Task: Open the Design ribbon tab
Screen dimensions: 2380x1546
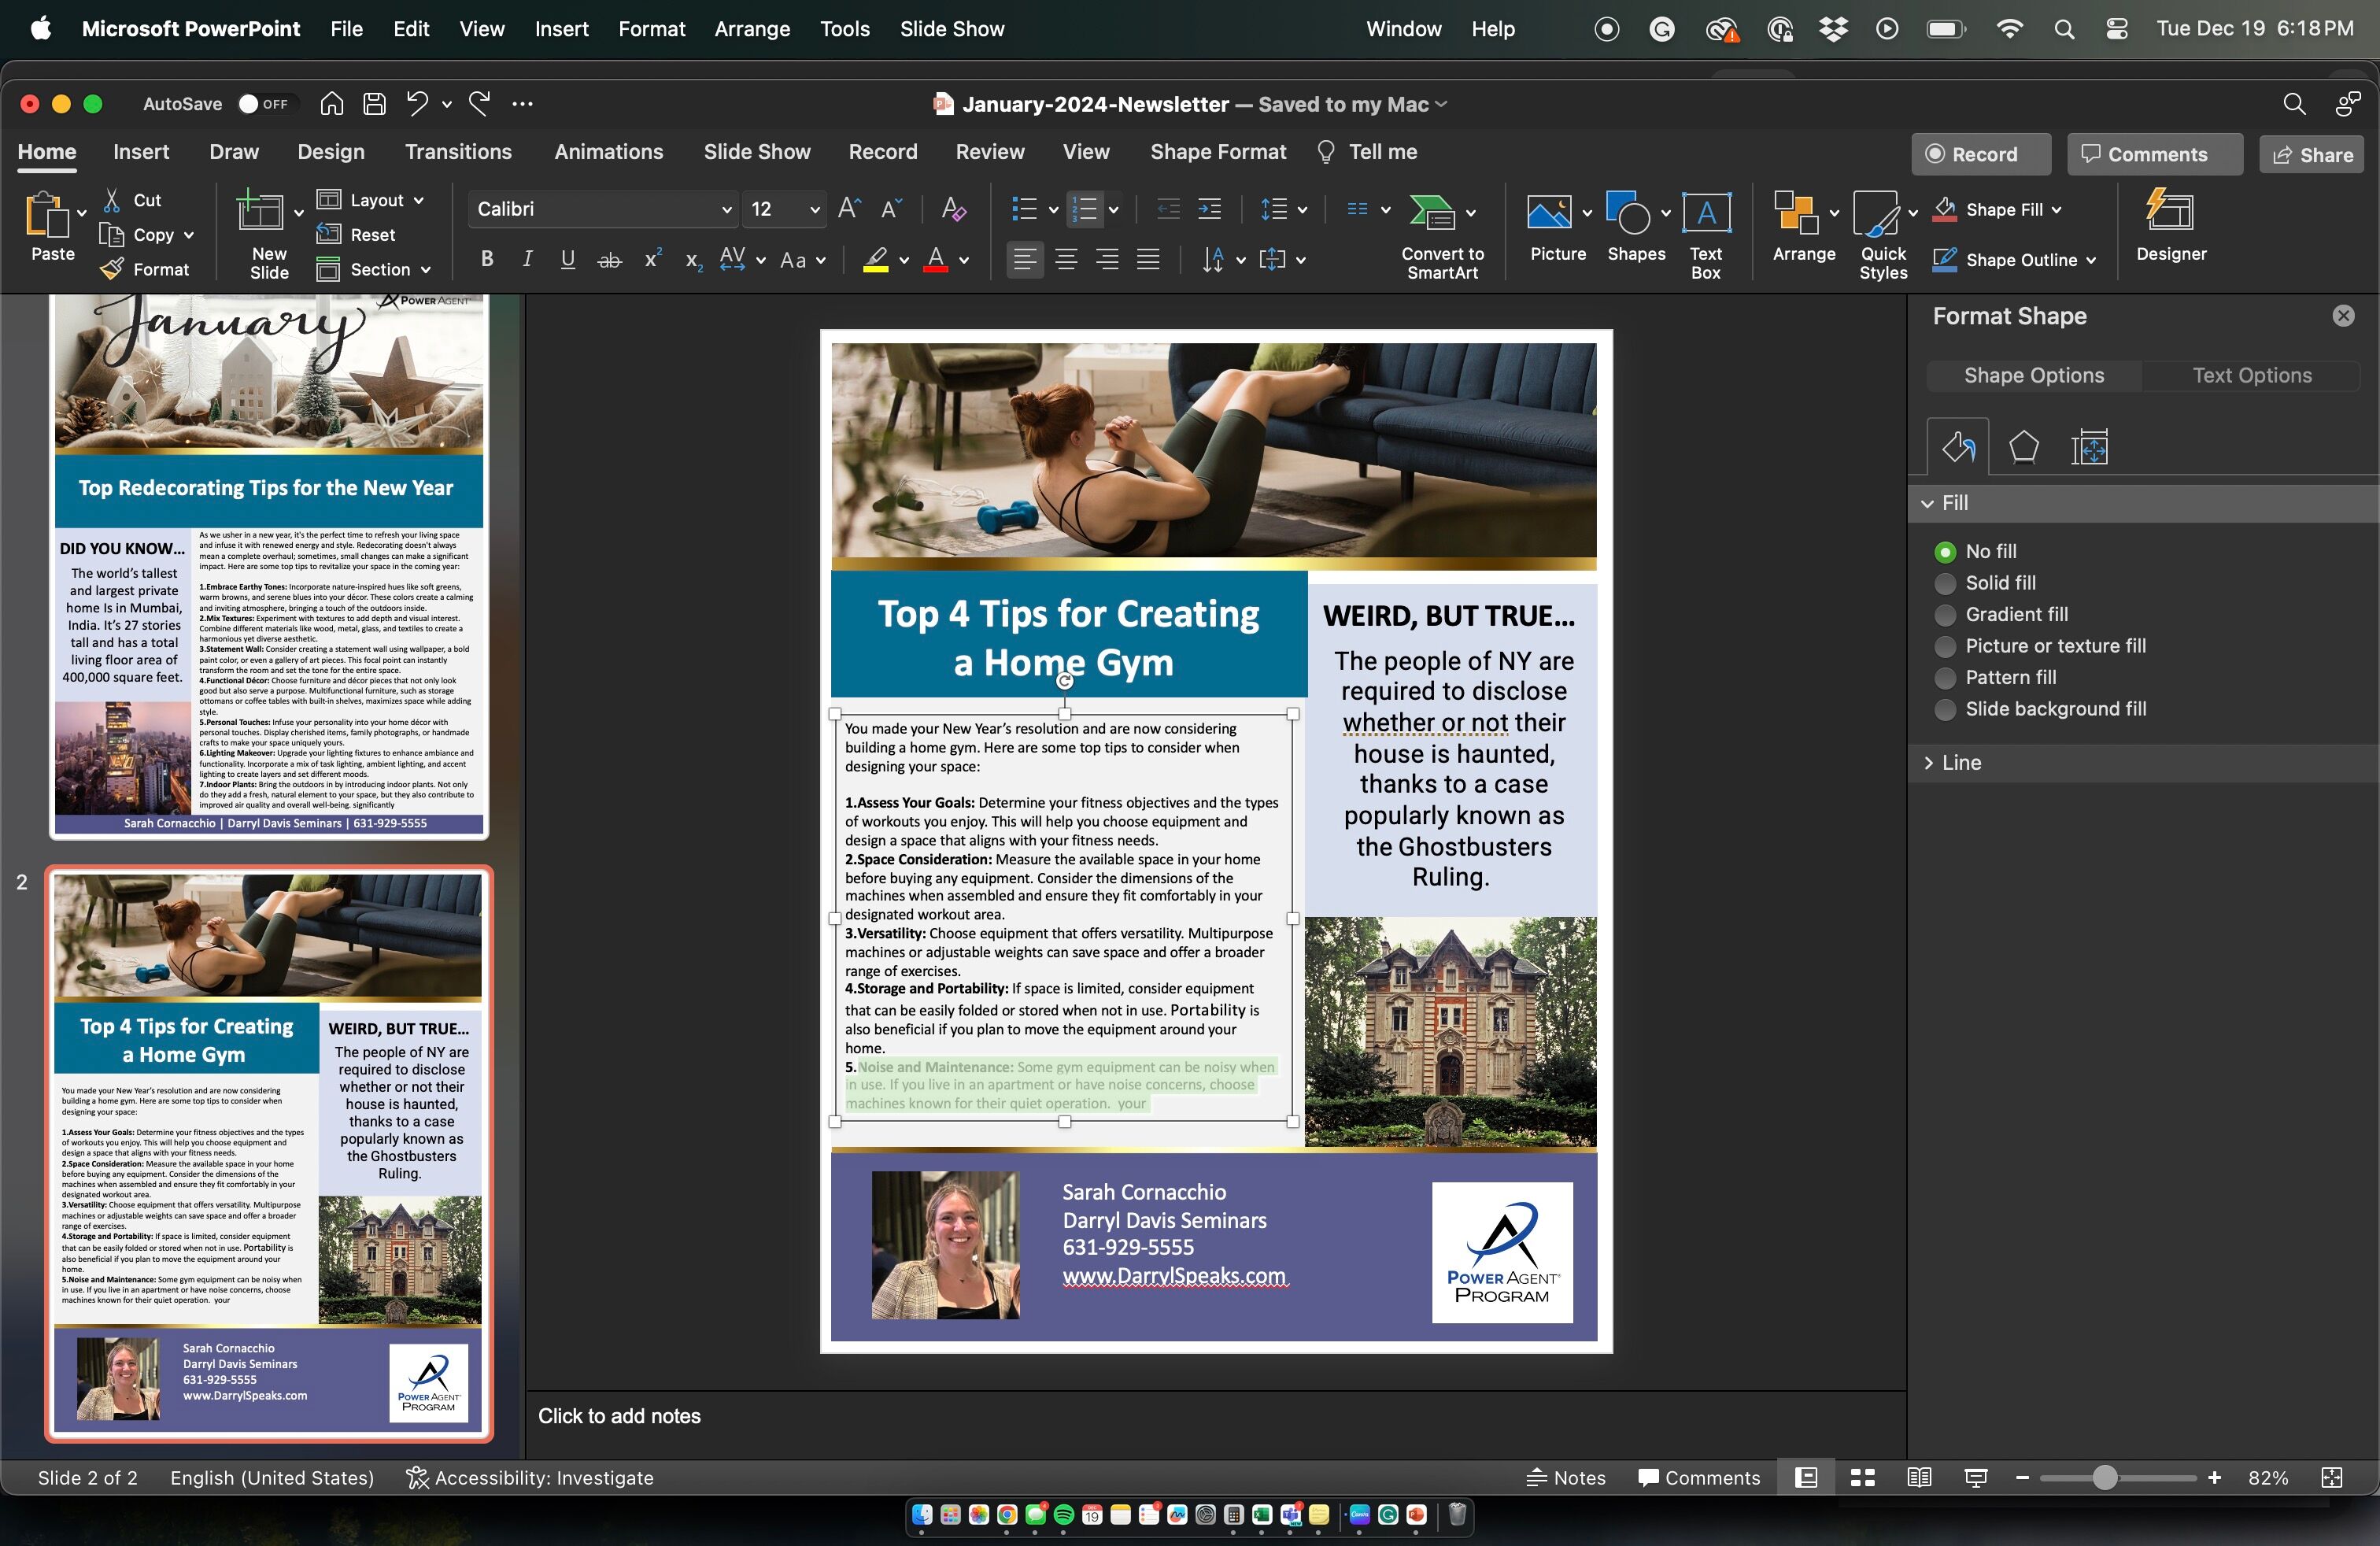Action: pos(330,152)
